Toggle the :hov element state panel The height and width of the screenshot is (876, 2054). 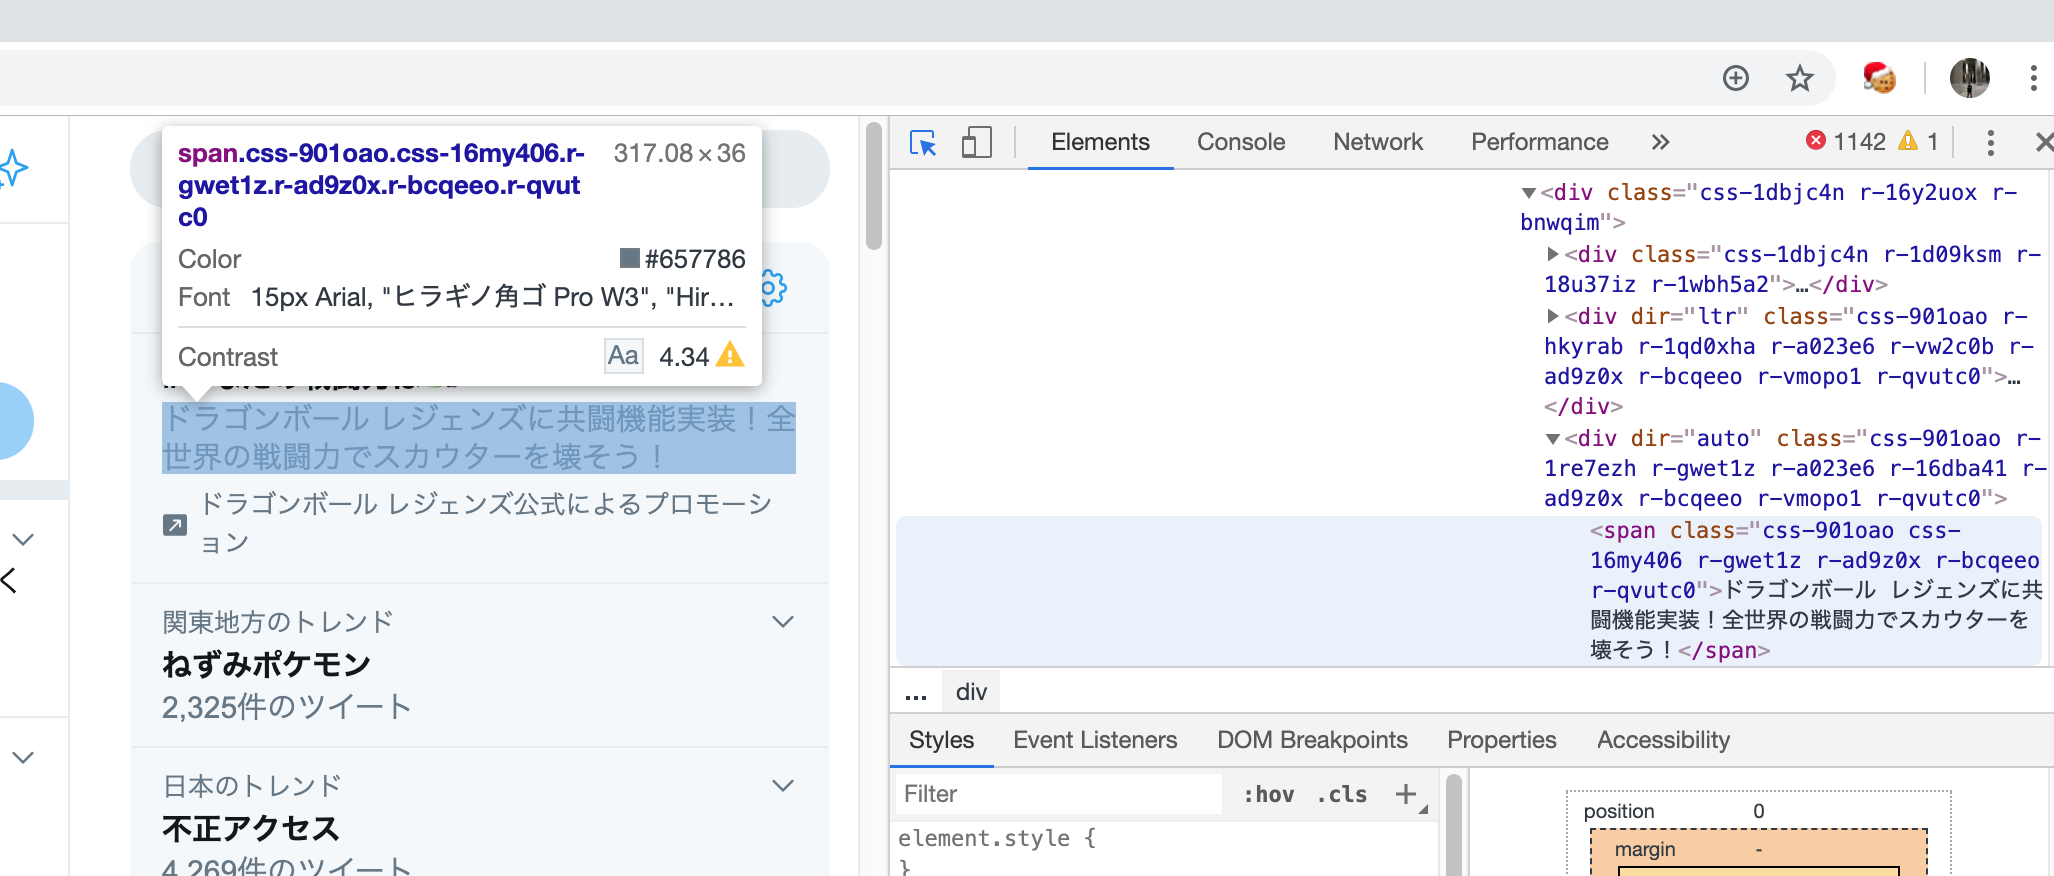coord(1268,794)
